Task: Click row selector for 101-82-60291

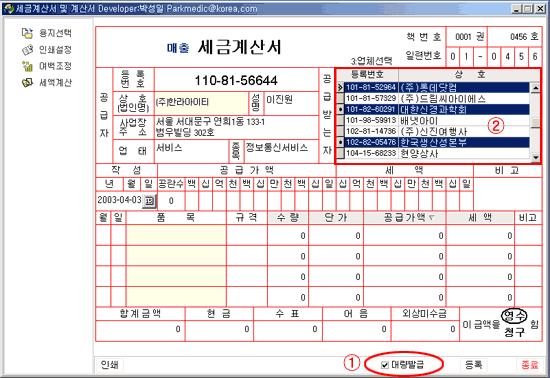Action: click(340, 109)
